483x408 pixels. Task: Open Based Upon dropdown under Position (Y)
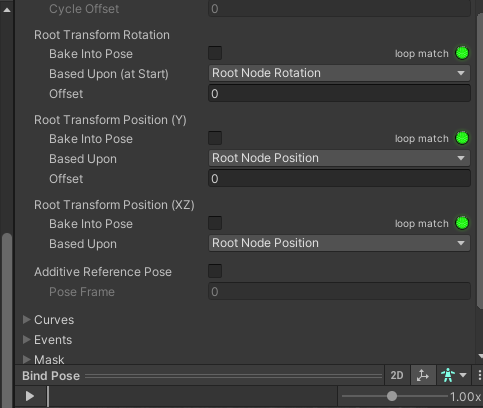tap(339, 158)
